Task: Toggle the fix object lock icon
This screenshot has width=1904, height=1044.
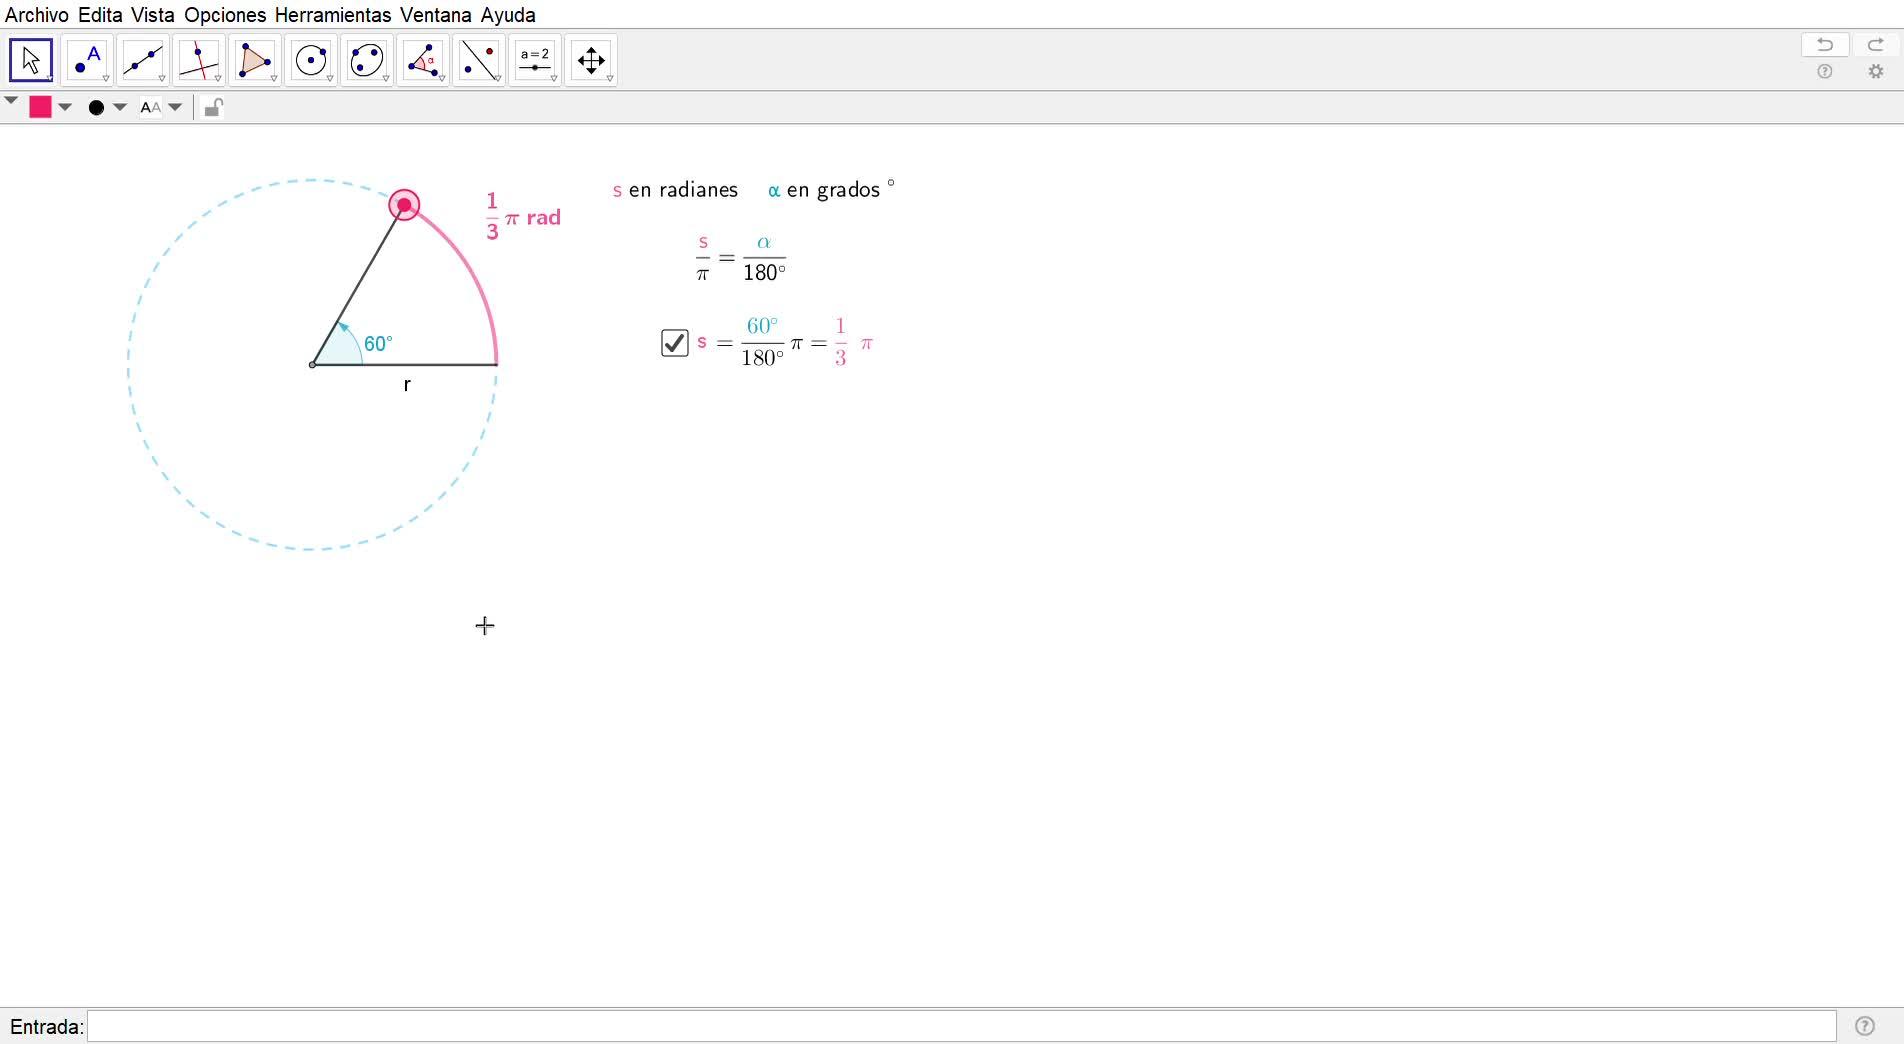Action: coord(213,107)
